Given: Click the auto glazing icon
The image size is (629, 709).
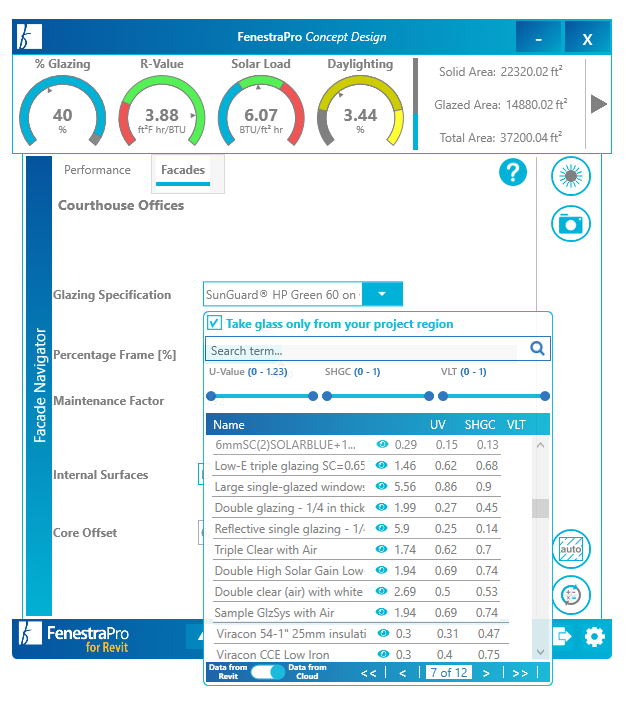Looking at the screenshot, I should click(x=571, y=549).
